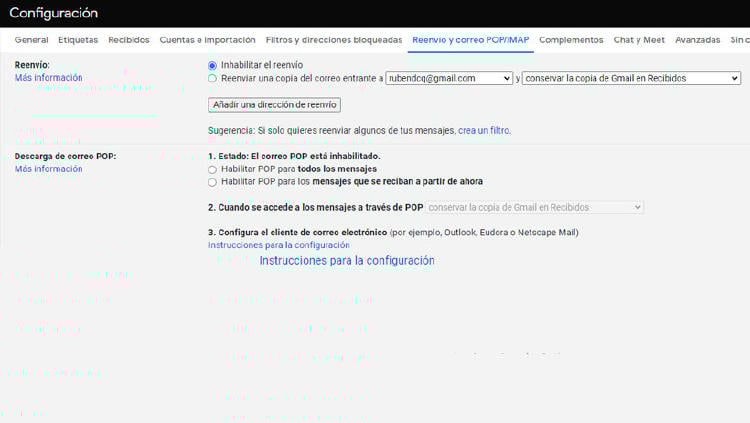Select the 'Reenvío y correo POP/IMAP' tab
The height and width of the screenshot is (423, 750).
pyautogui.click(x=470, y=40)
